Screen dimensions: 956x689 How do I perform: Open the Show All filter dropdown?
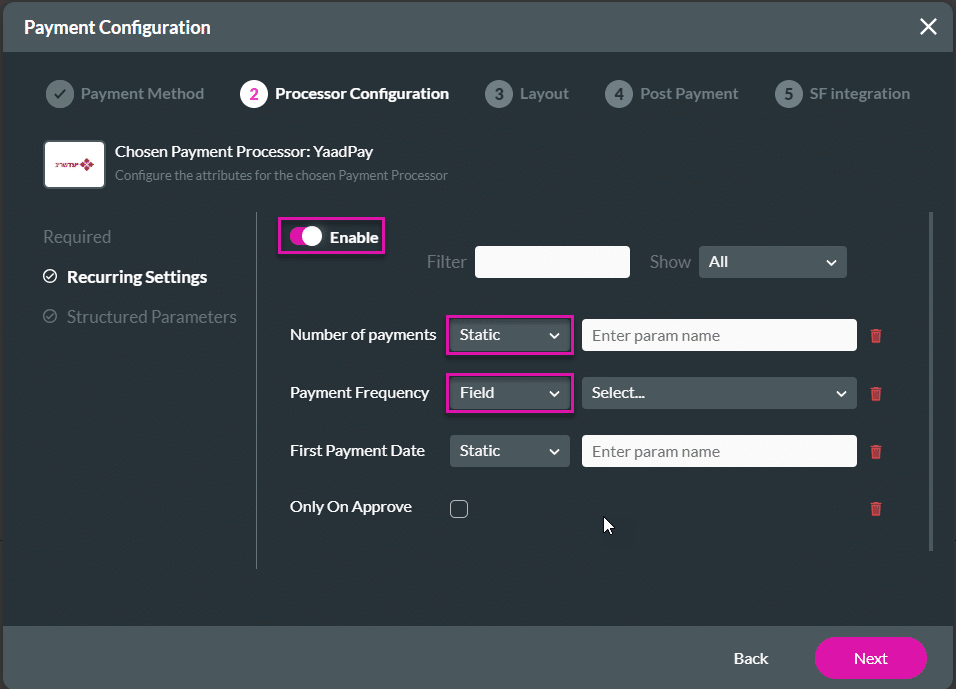coord(772,262)
